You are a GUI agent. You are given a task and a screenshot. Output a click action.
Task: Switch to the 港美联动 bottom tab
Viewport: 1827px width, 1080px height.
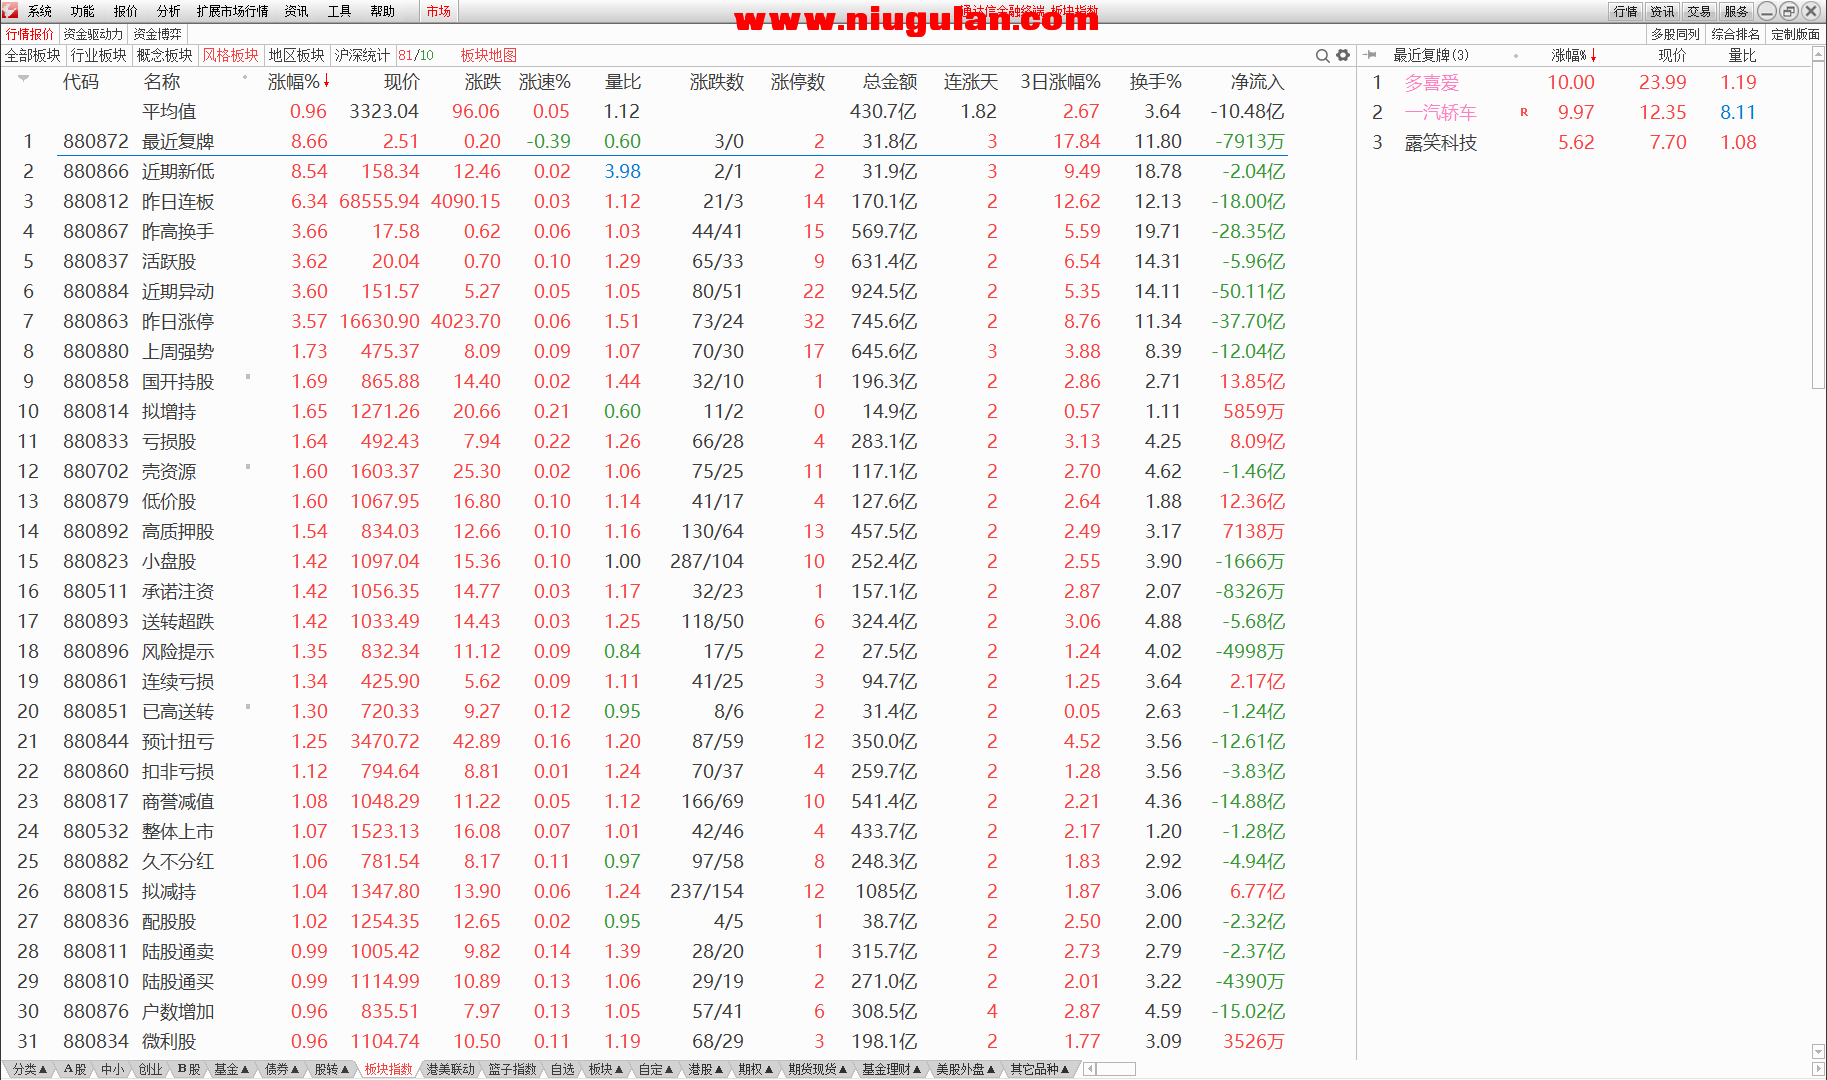pyautogui.click(x=450, y=1069)
